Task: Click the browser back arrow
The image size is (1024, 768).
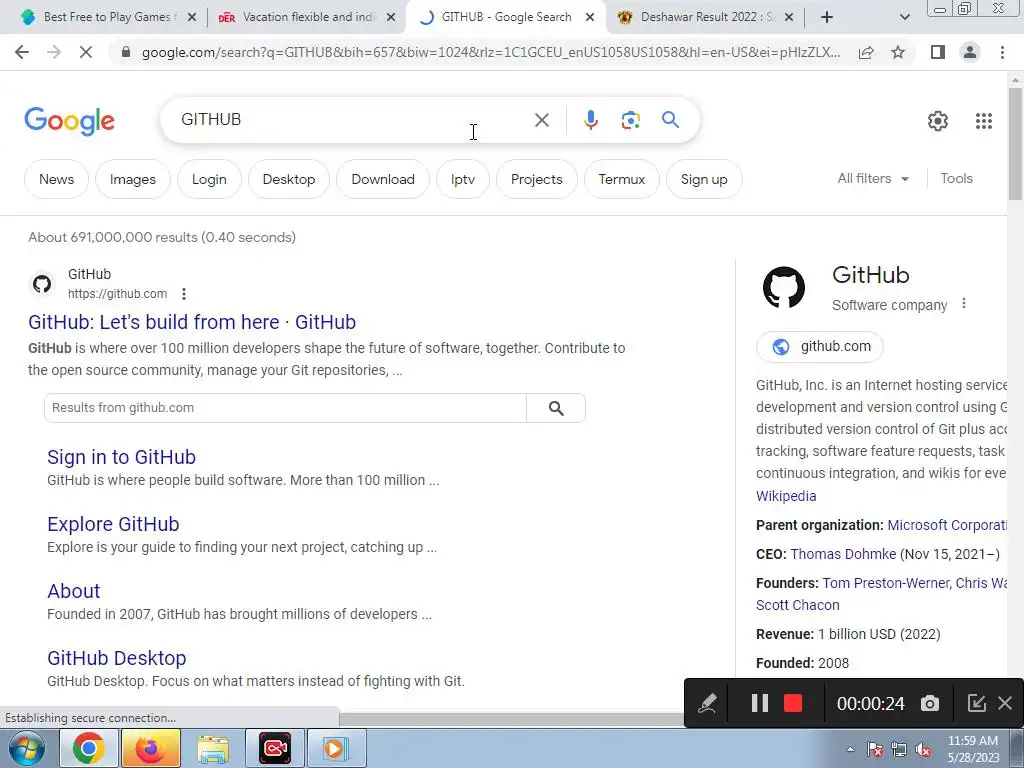Action: click(x=22, y=52)
